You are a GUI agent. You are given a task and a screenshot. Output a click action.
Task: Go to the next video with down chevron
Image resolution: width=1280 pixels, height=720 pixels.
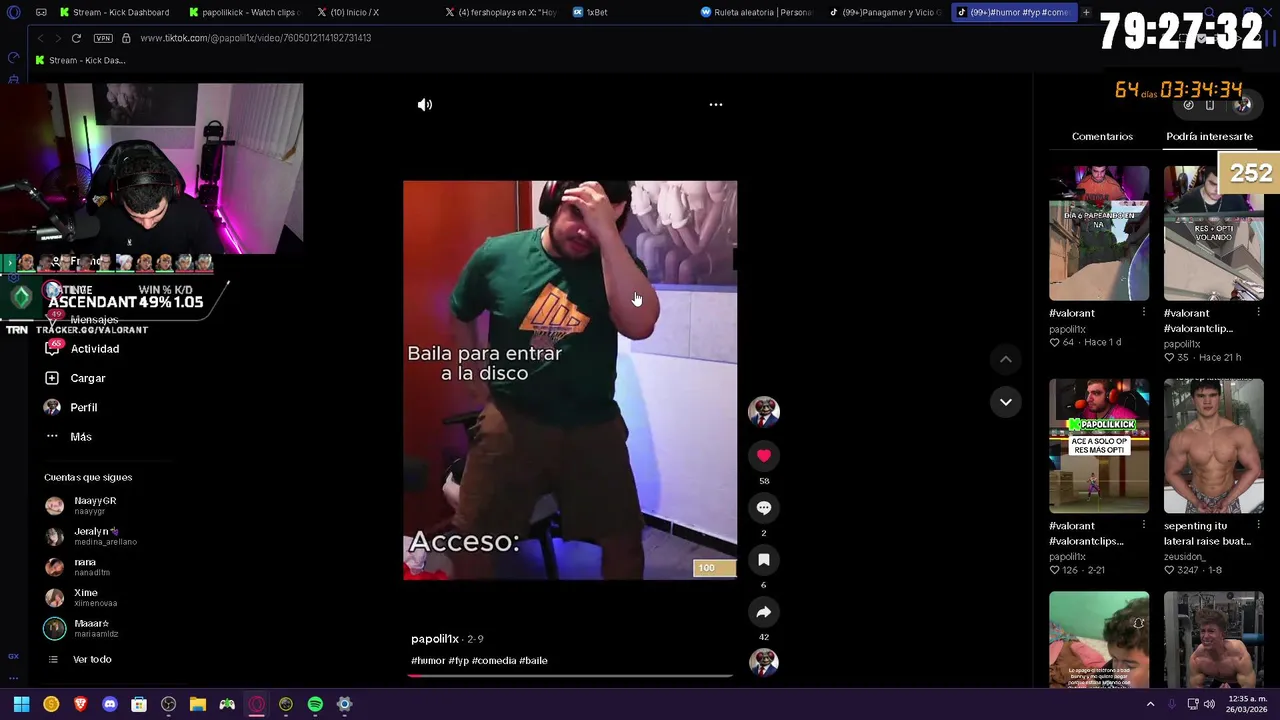click(x=1006, y=401)
